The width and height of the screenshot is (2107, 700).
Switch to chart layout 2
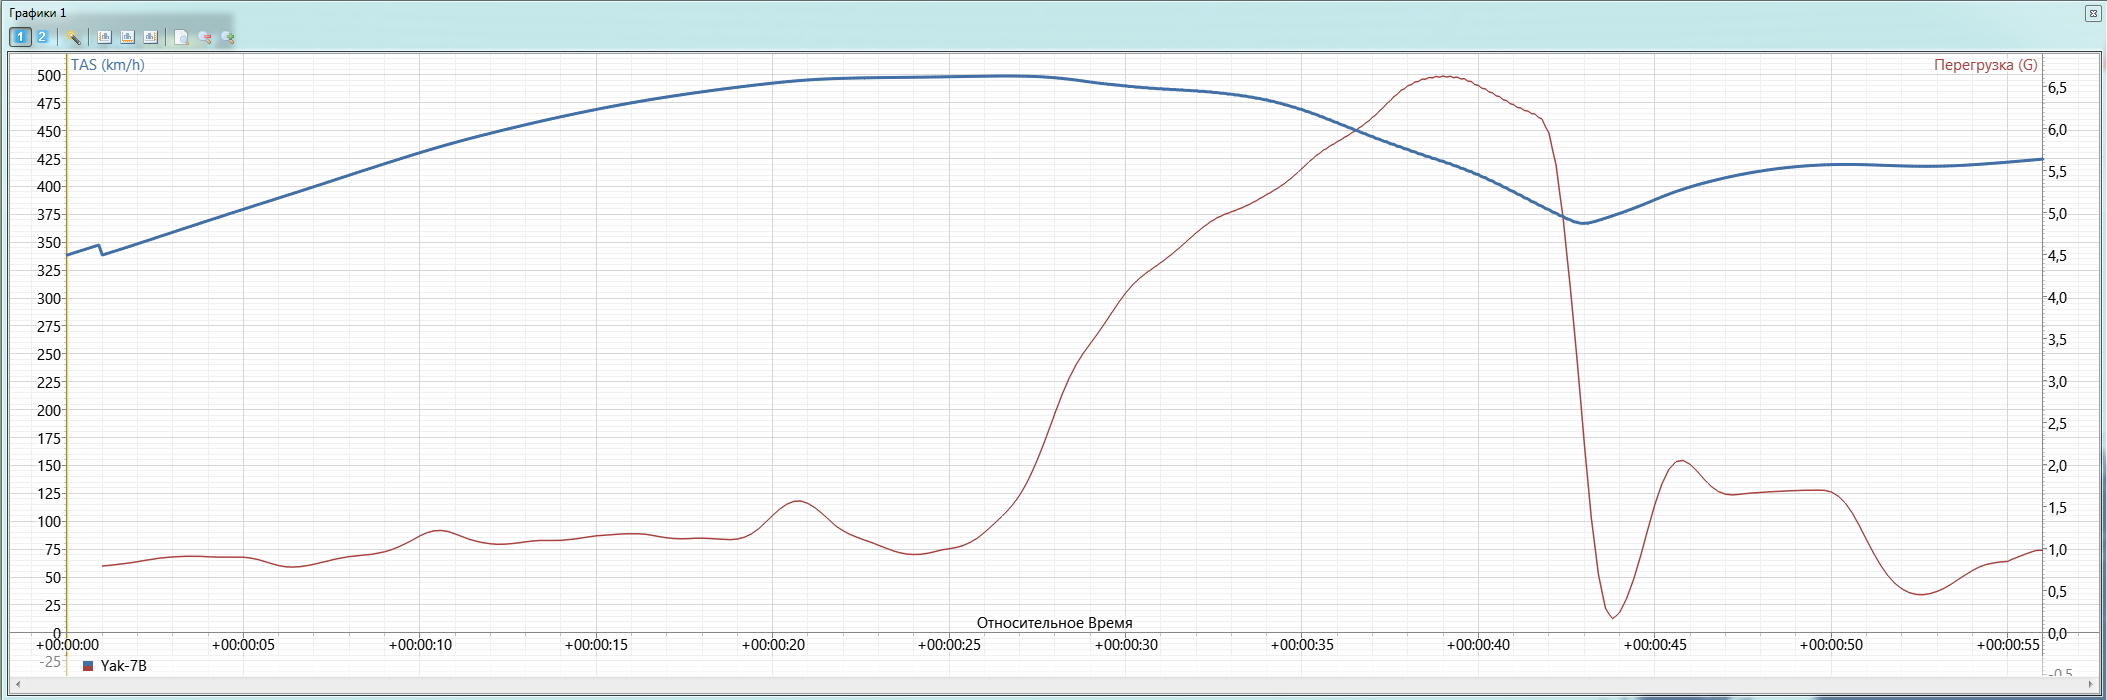[42, 37]
